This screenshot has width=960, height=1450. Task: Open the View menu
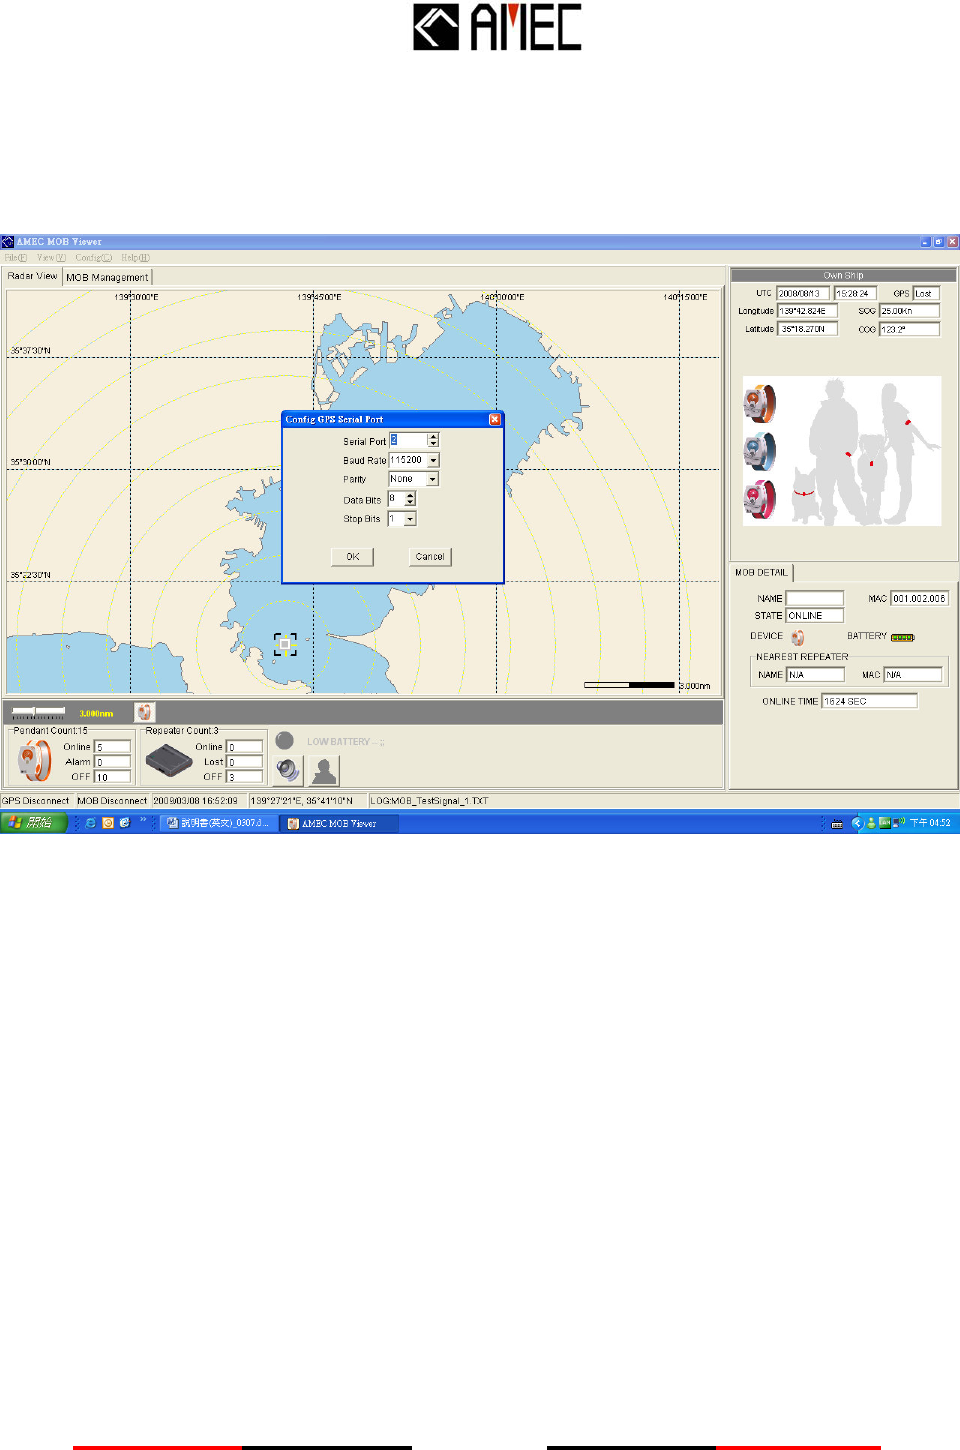point(51,258)
